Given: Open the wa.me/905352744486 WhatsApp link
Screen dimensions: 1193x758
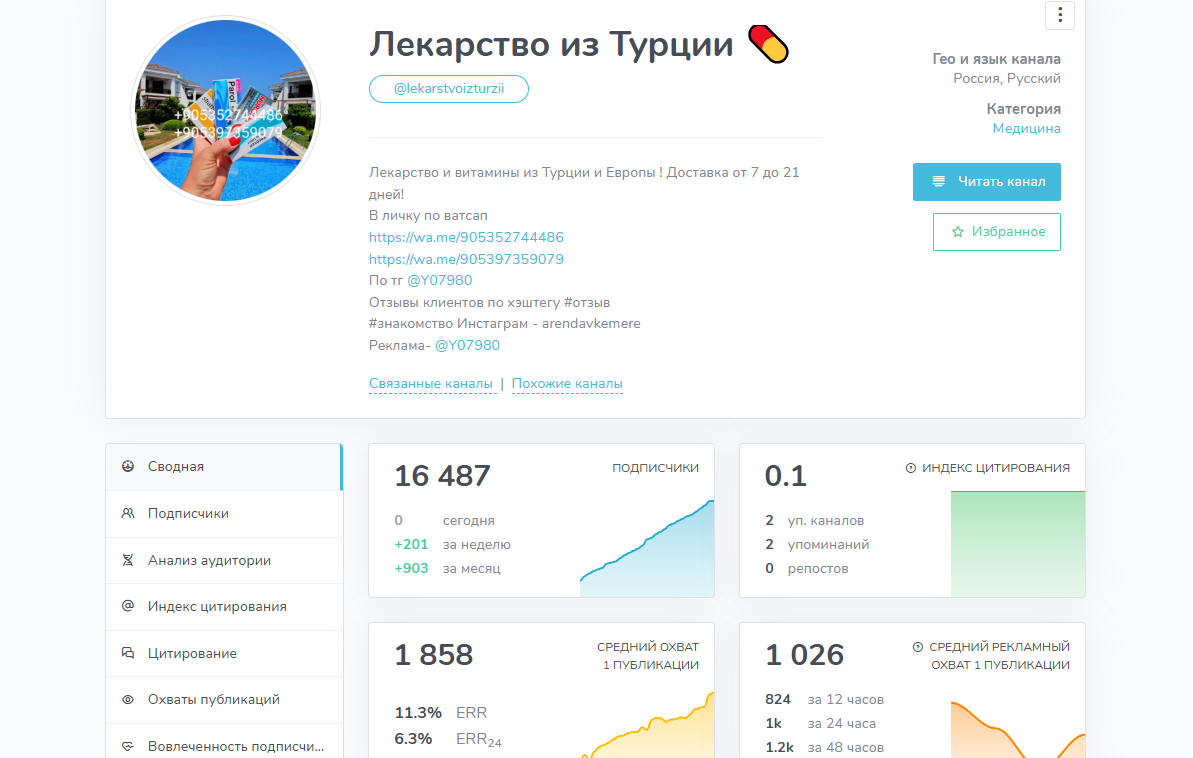Looking at the screenshot, I should point(466,237).
